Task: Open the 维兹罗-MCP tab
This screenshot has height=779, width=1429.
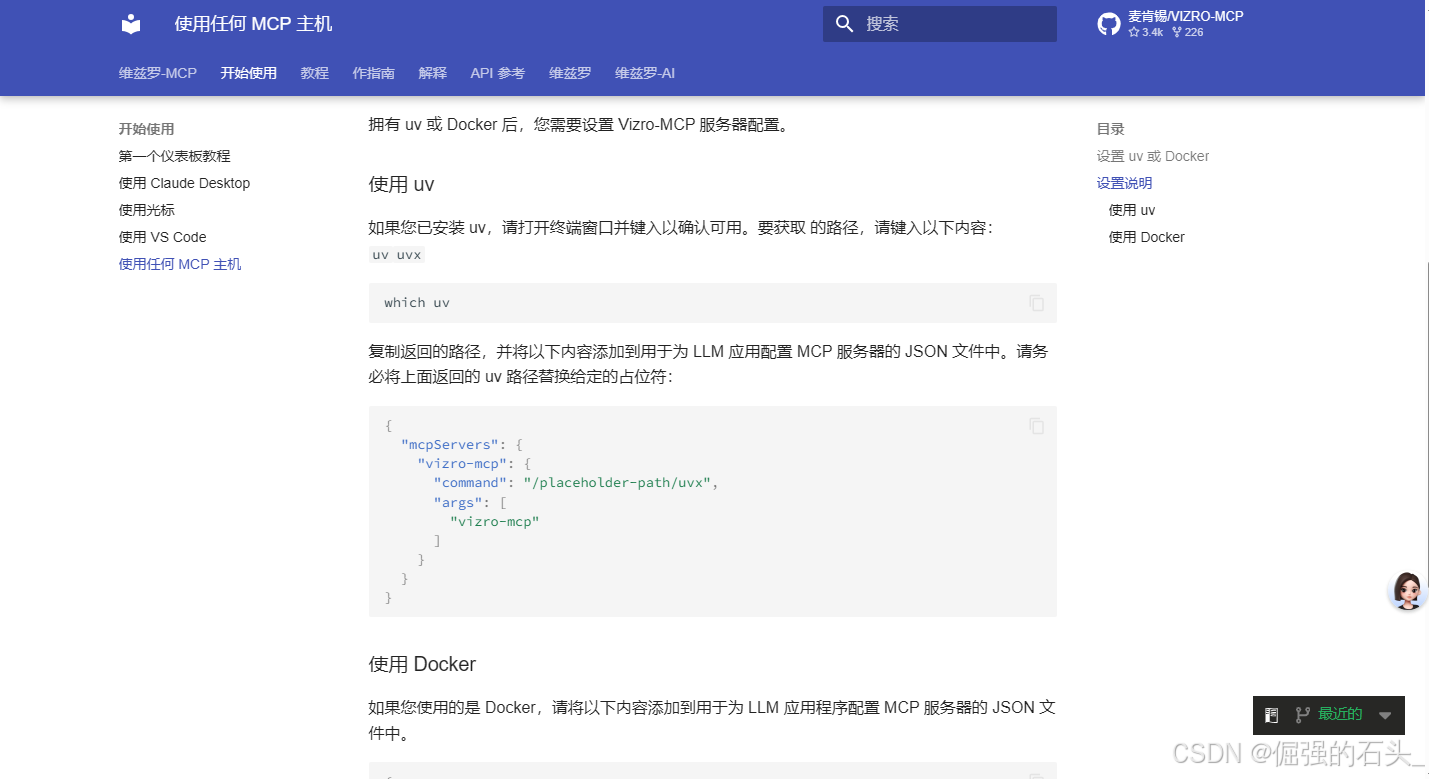Action: 158,73
